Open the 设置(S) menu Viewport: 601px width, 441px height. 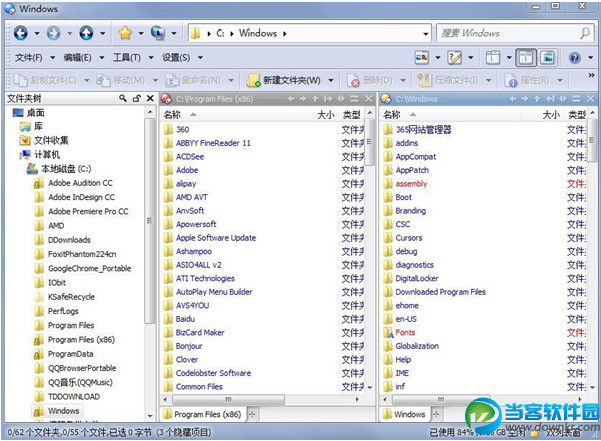(x=176, y=58)
